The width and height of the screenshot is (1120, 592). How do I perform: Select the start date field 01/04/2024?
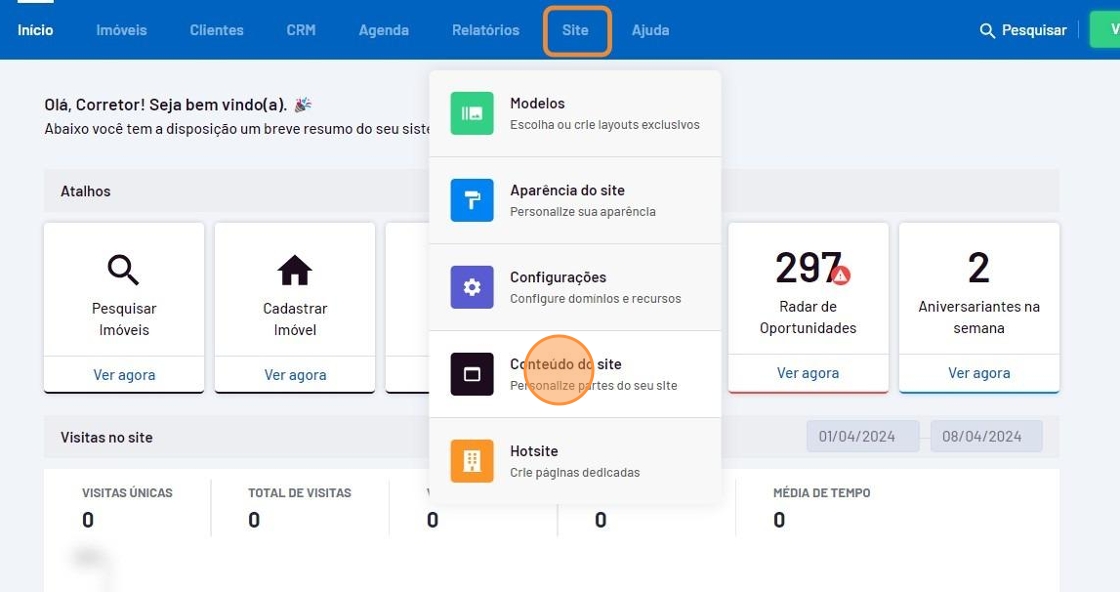click(x=862, y=436)
